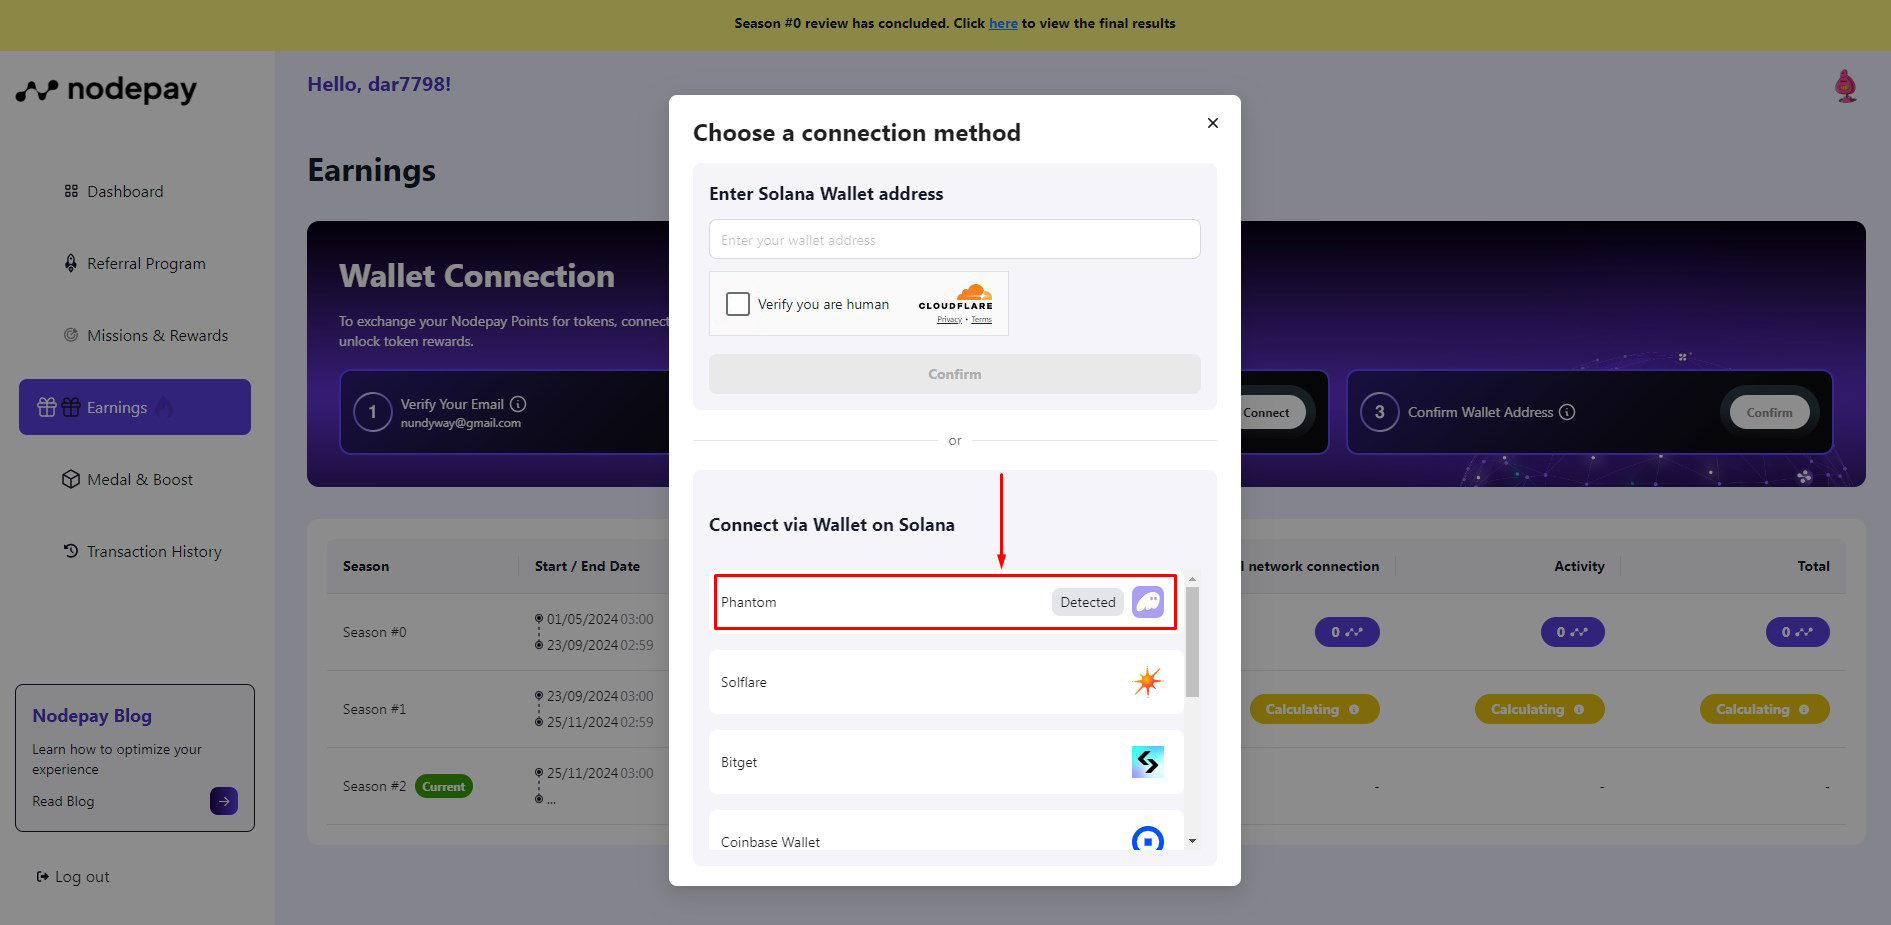Click the Solflare sun icon
This screenshot has height=925, width=1891.
coord(1148,682)
